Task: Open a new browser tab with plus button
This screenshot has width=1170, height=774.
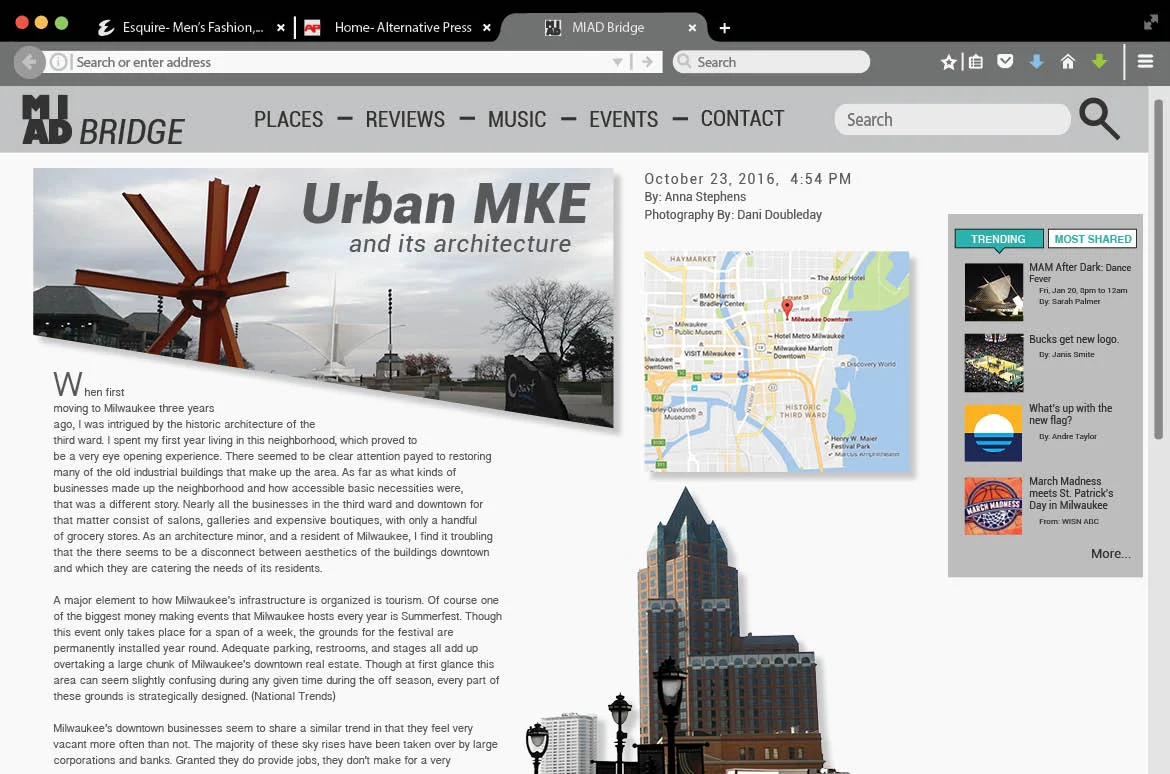Action: [725, 28]
